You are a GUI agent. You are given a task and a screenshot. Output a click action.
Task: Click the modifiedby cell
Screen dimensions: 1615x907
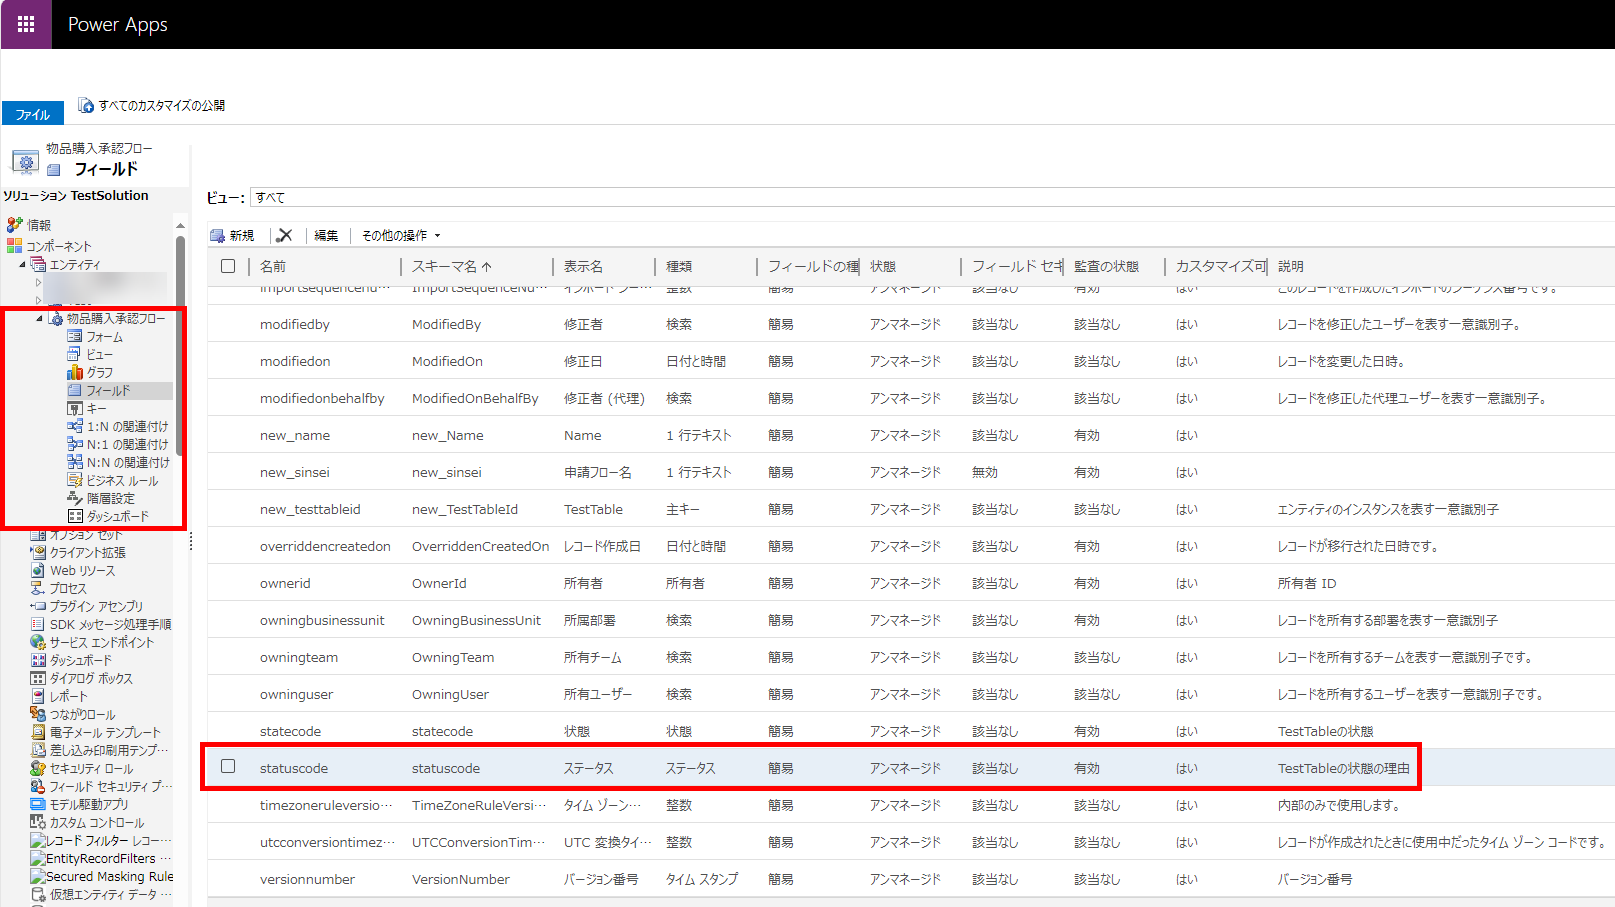[294, 324]
